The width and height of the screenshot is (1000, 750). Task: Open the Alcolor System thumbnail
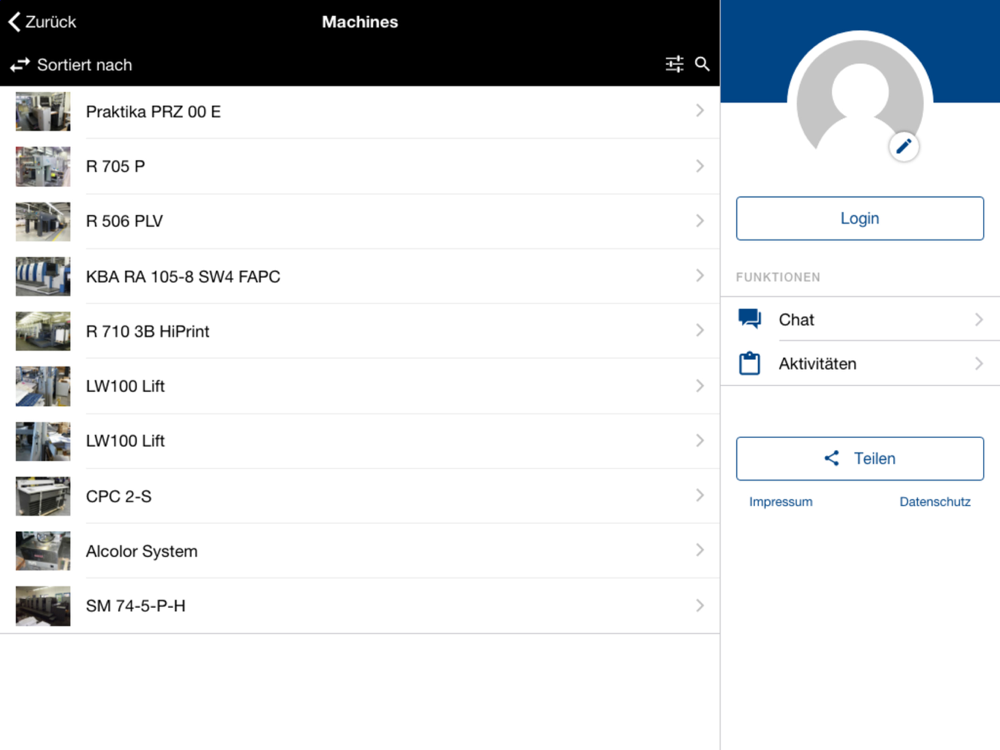(x=43, y=551)
